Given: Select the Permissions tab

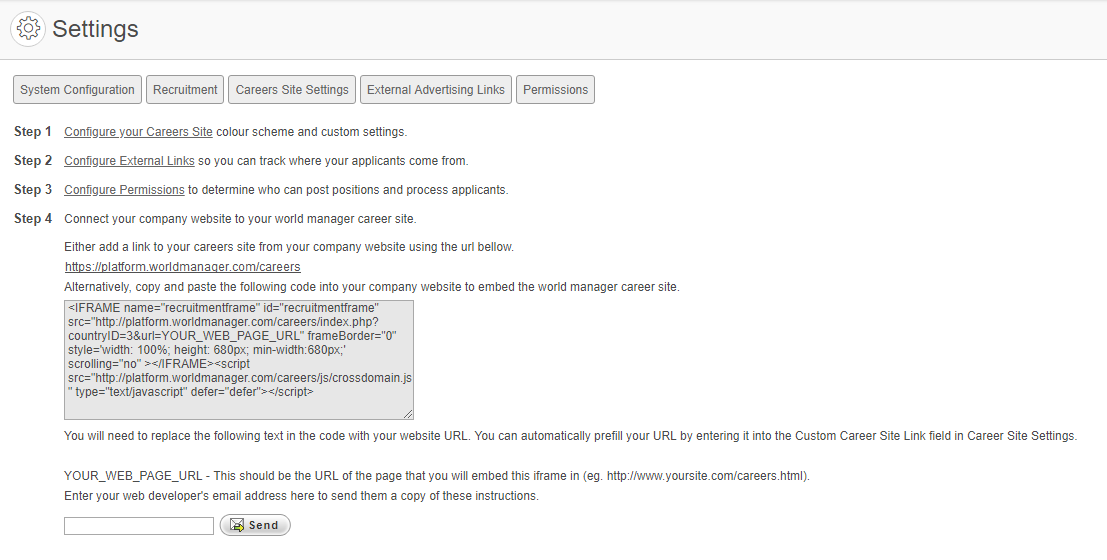Looking at the screenshot, I should [x=555, y=90].
